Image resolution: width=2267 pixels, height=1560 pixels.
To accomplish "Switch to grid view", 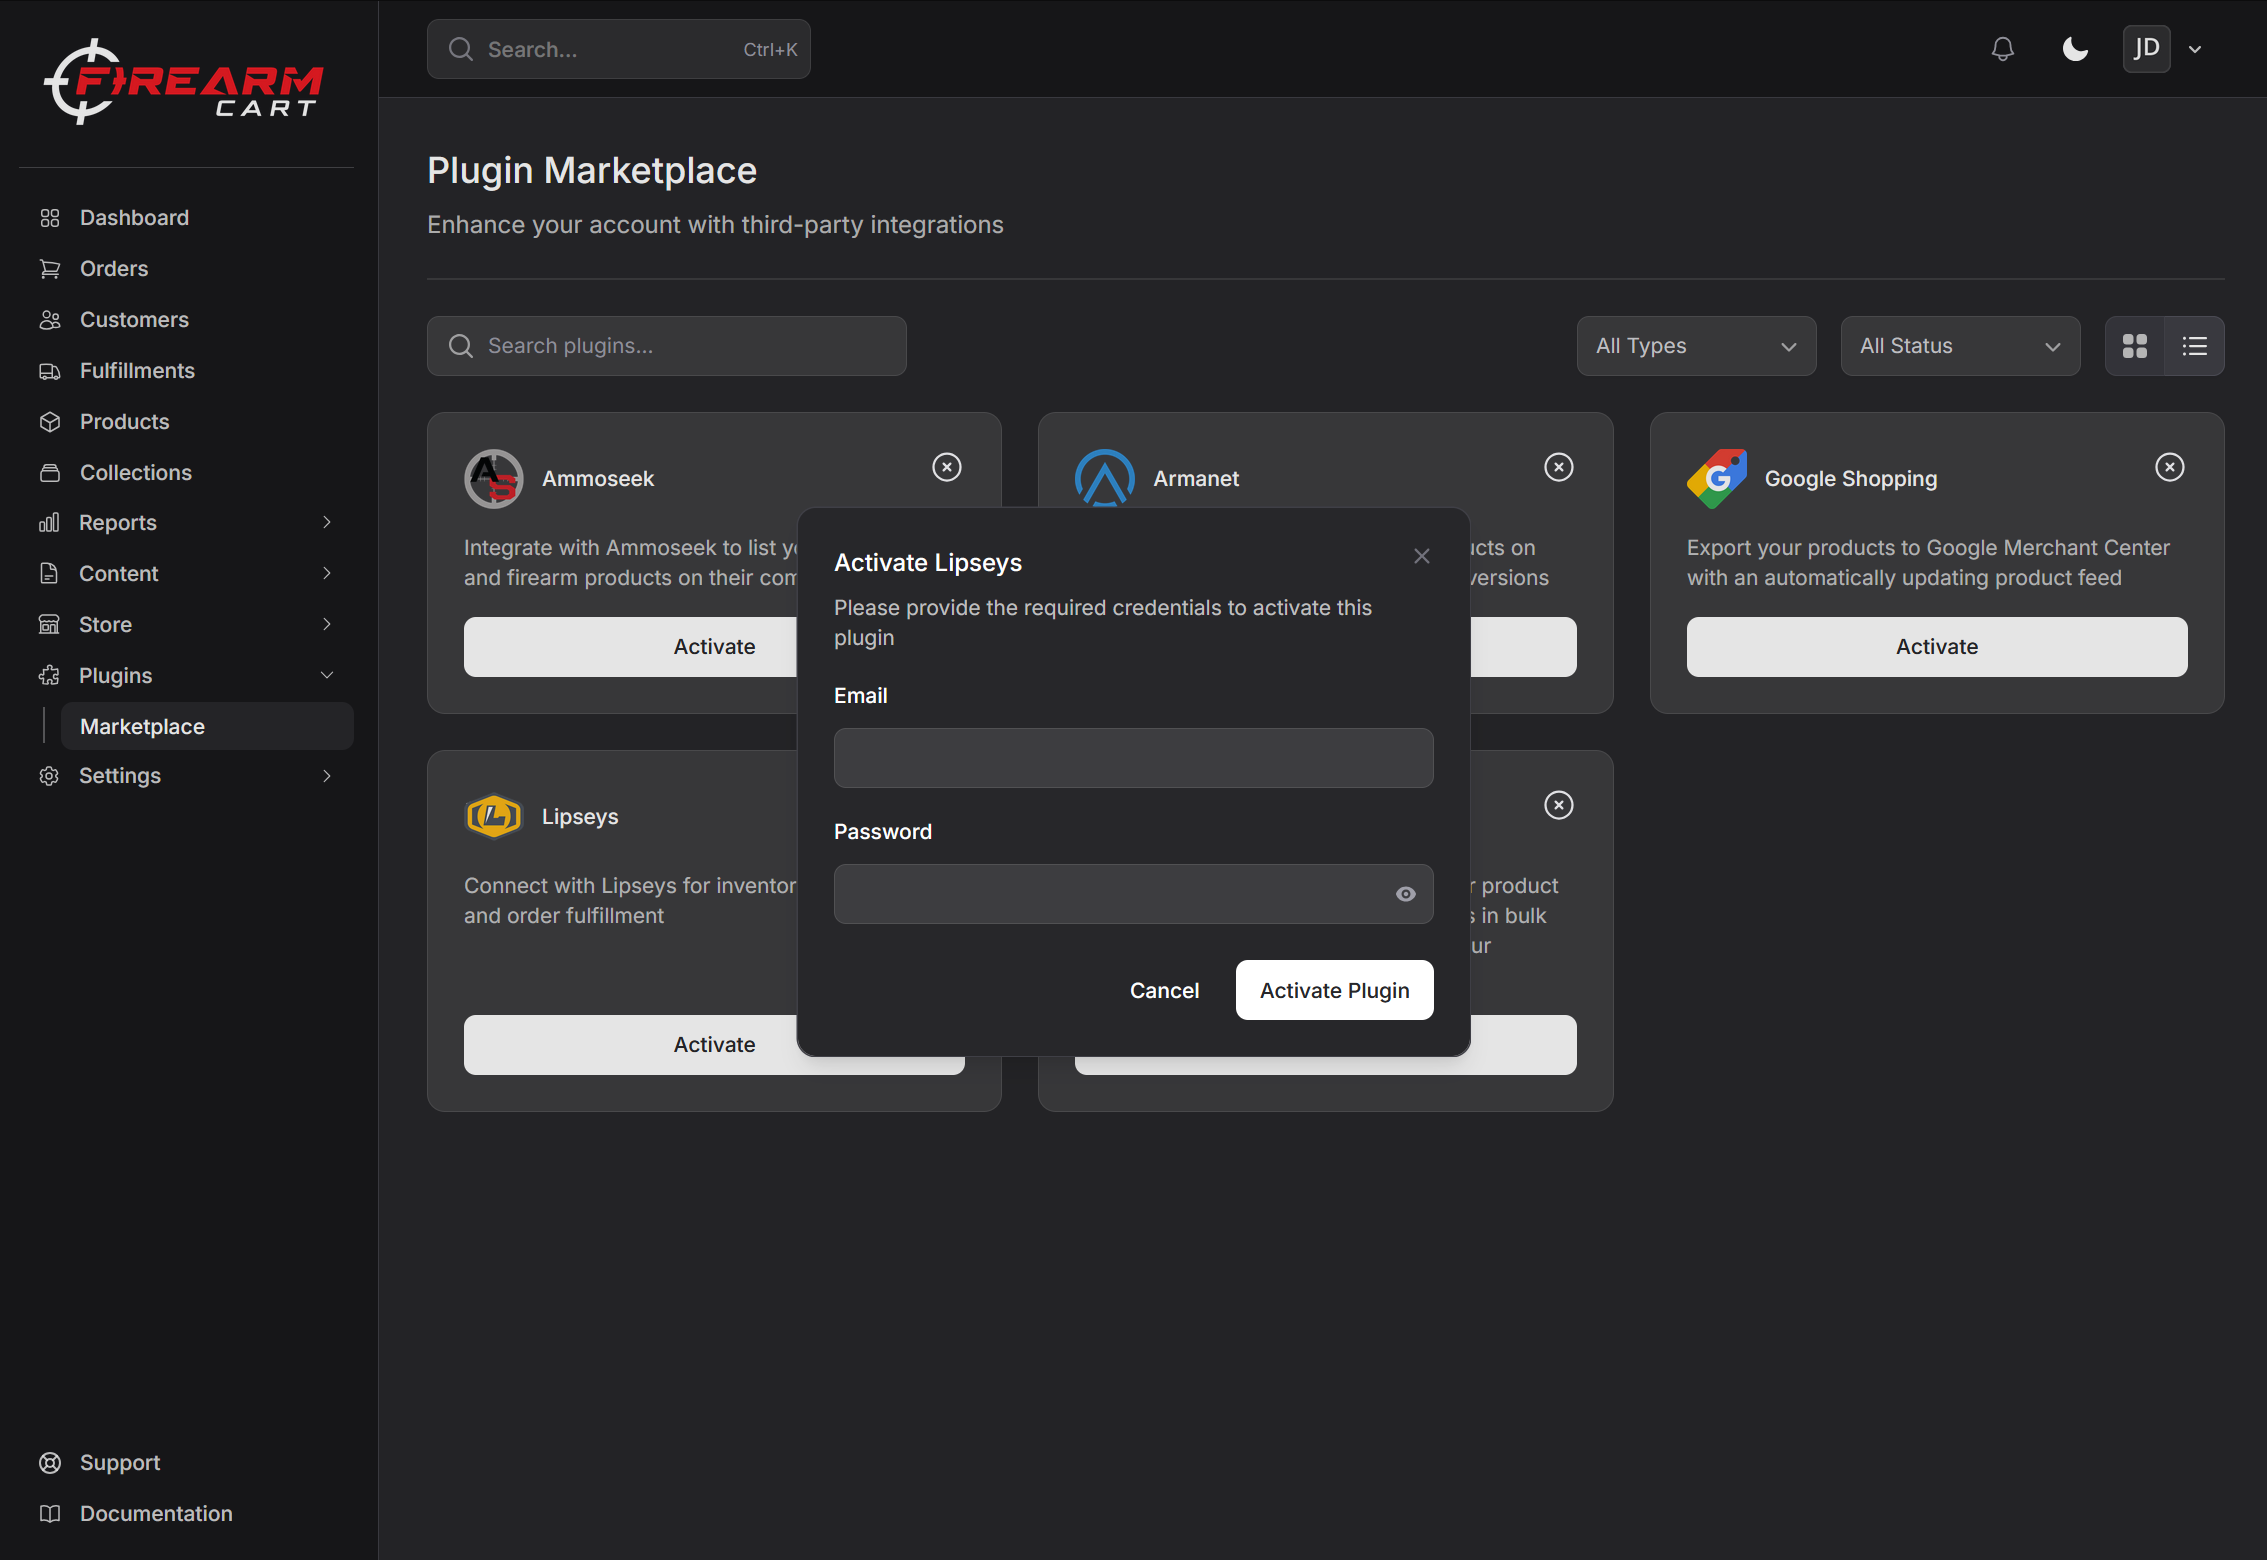I will tap(2135, 346).
